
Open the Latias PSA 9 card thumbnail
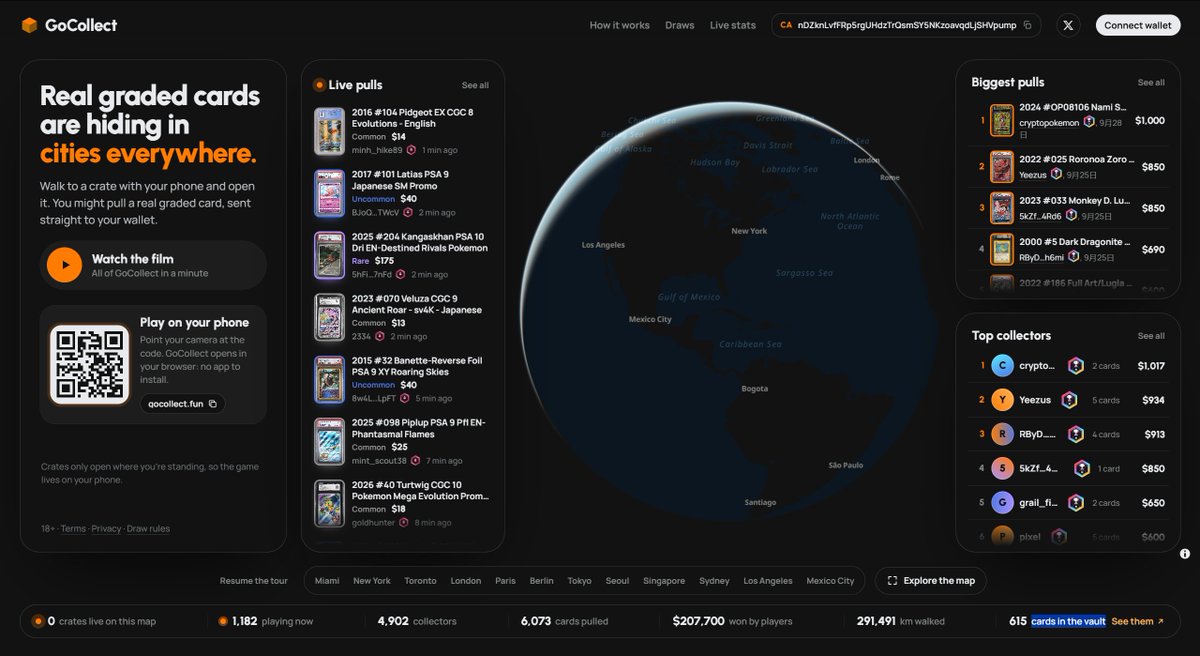[x=329, y=193]
